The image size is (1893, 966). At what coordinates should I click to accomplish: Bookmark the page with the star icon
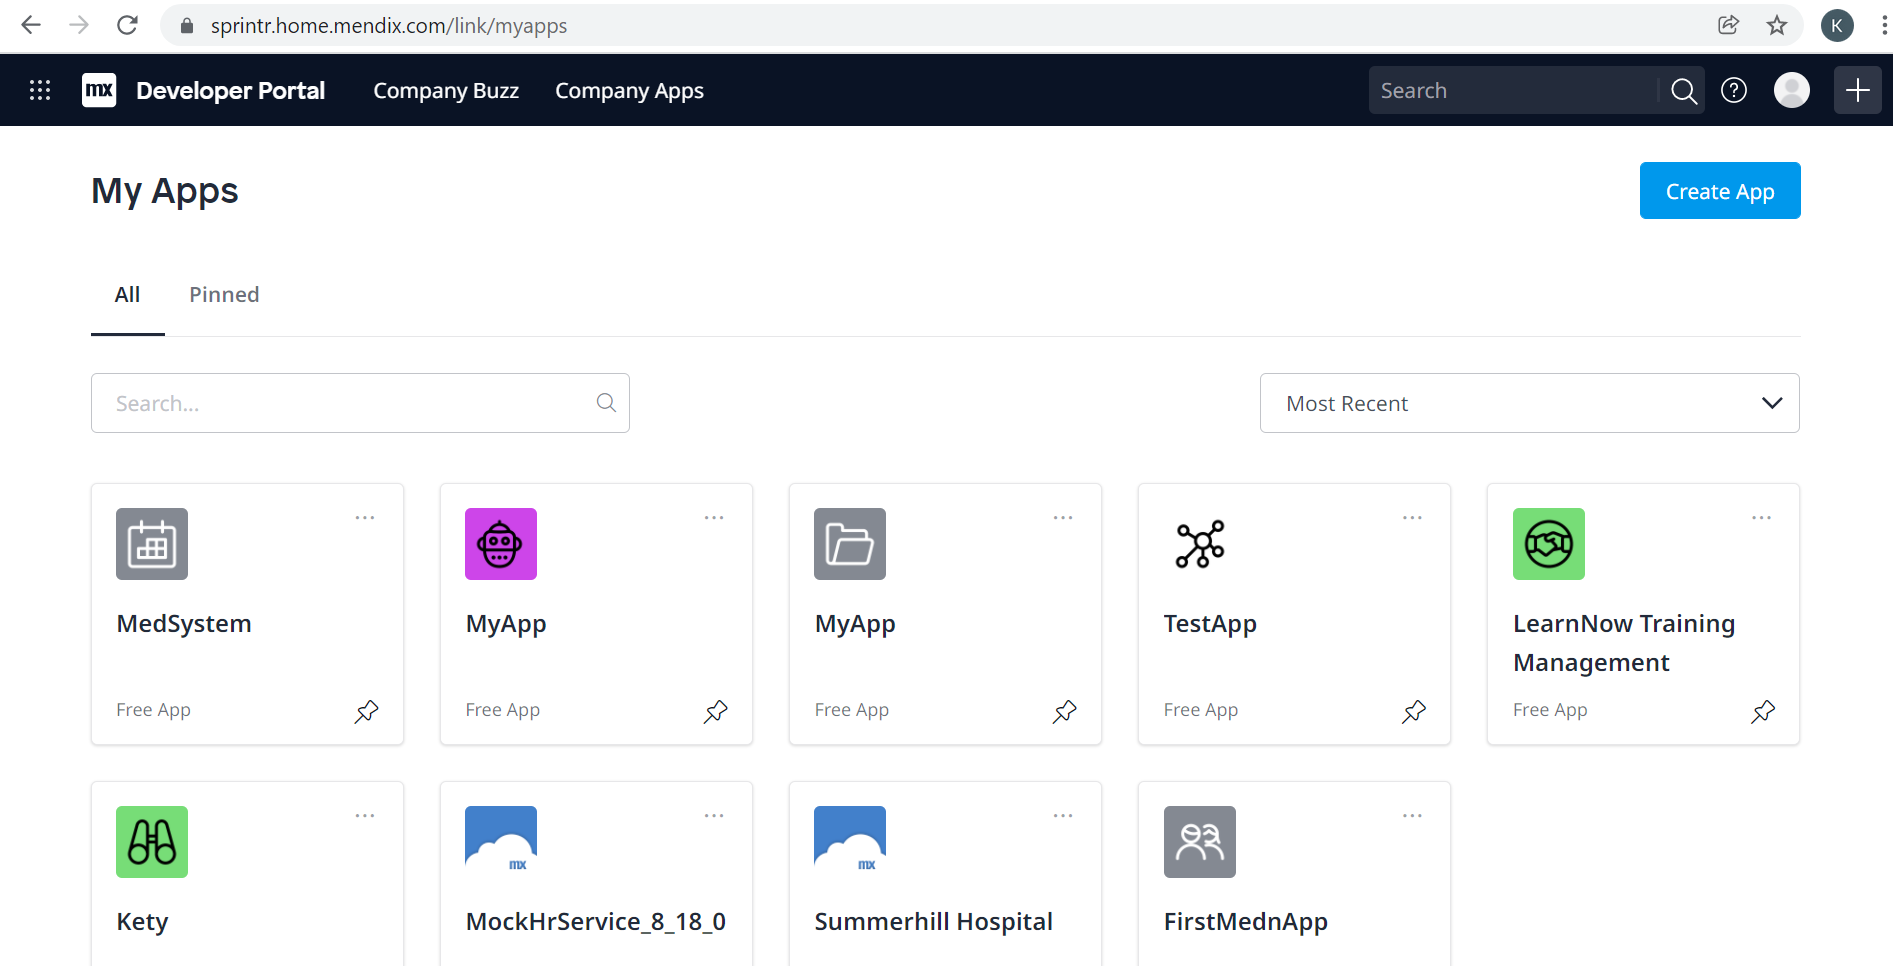pyautogui.click(x=1777, y=25)
